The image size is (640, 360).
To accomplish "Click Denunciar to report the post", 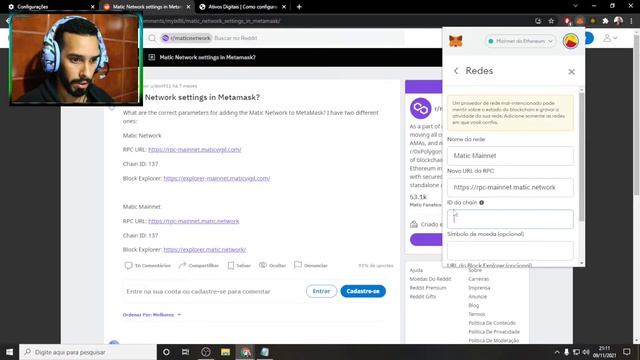I will click(311, 266).
